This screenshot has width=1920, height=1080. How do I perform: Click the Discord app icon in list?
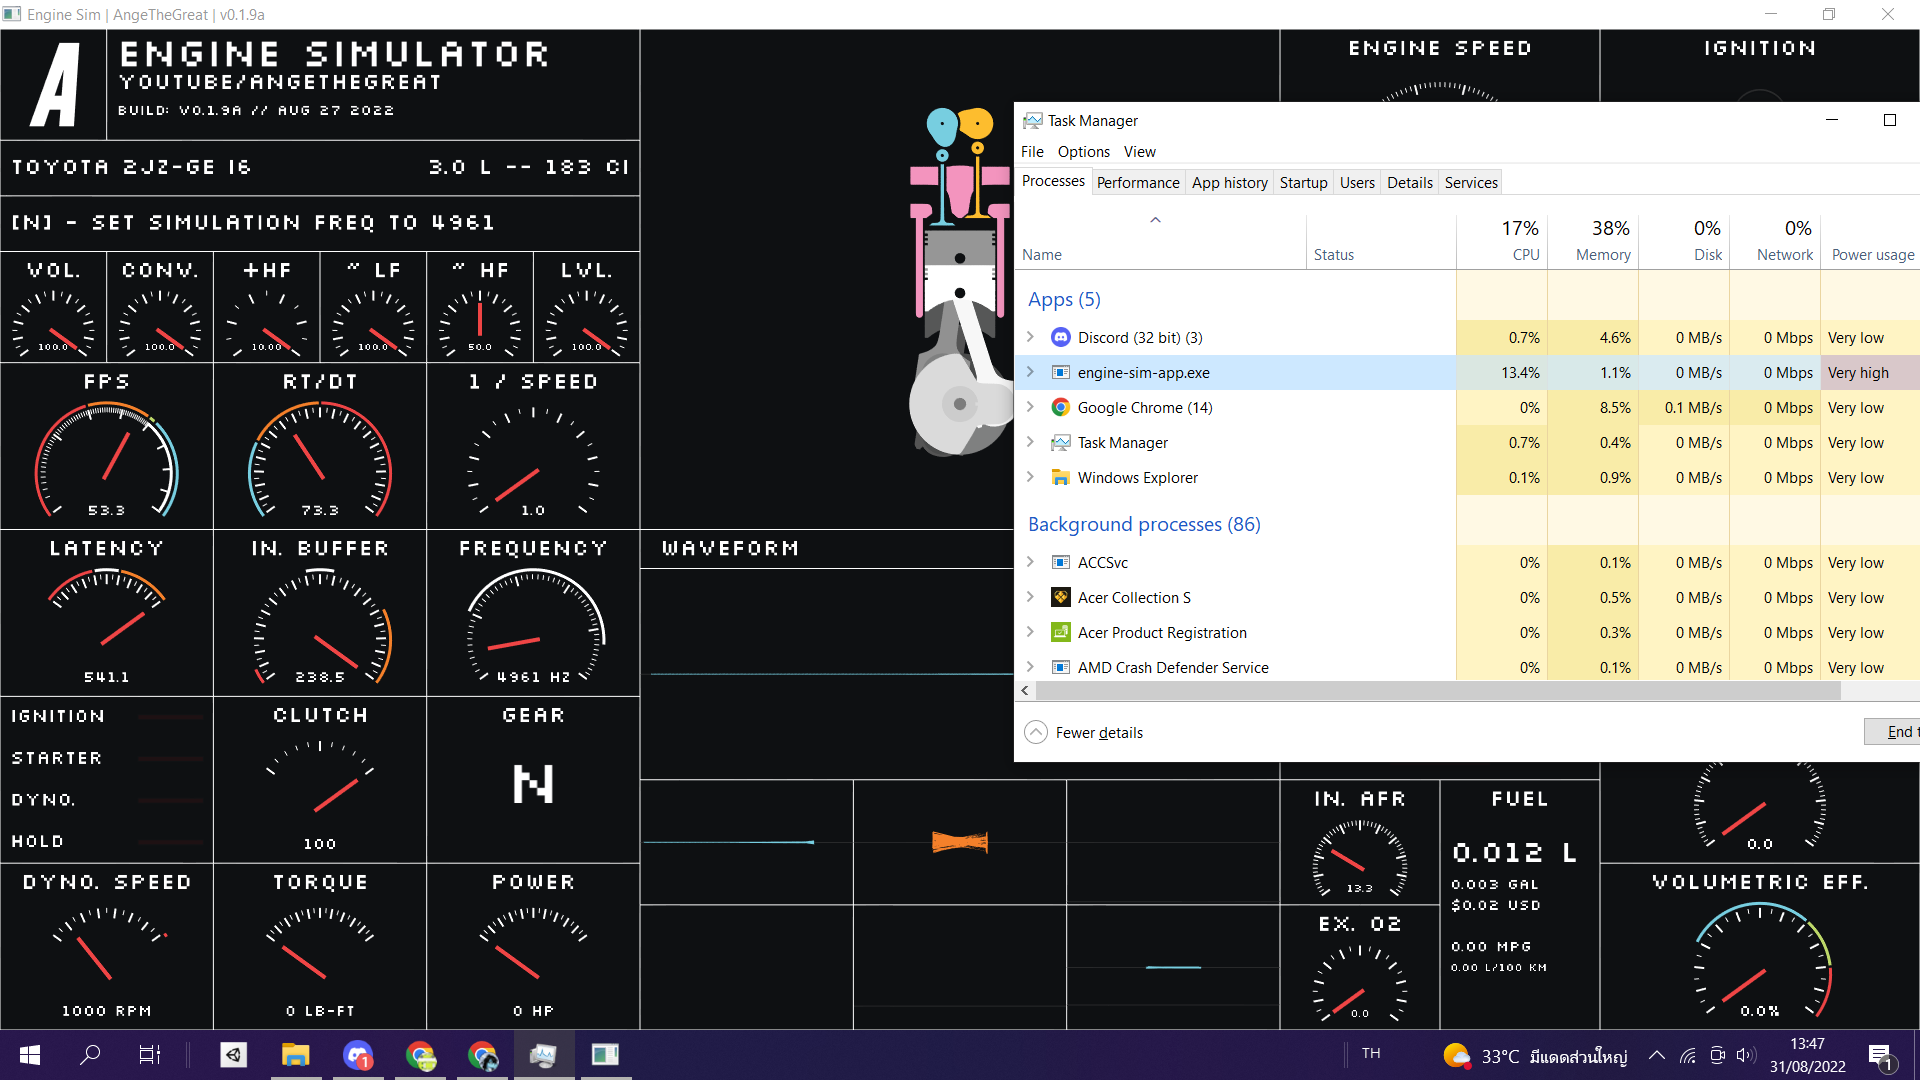click(1060, 338)
